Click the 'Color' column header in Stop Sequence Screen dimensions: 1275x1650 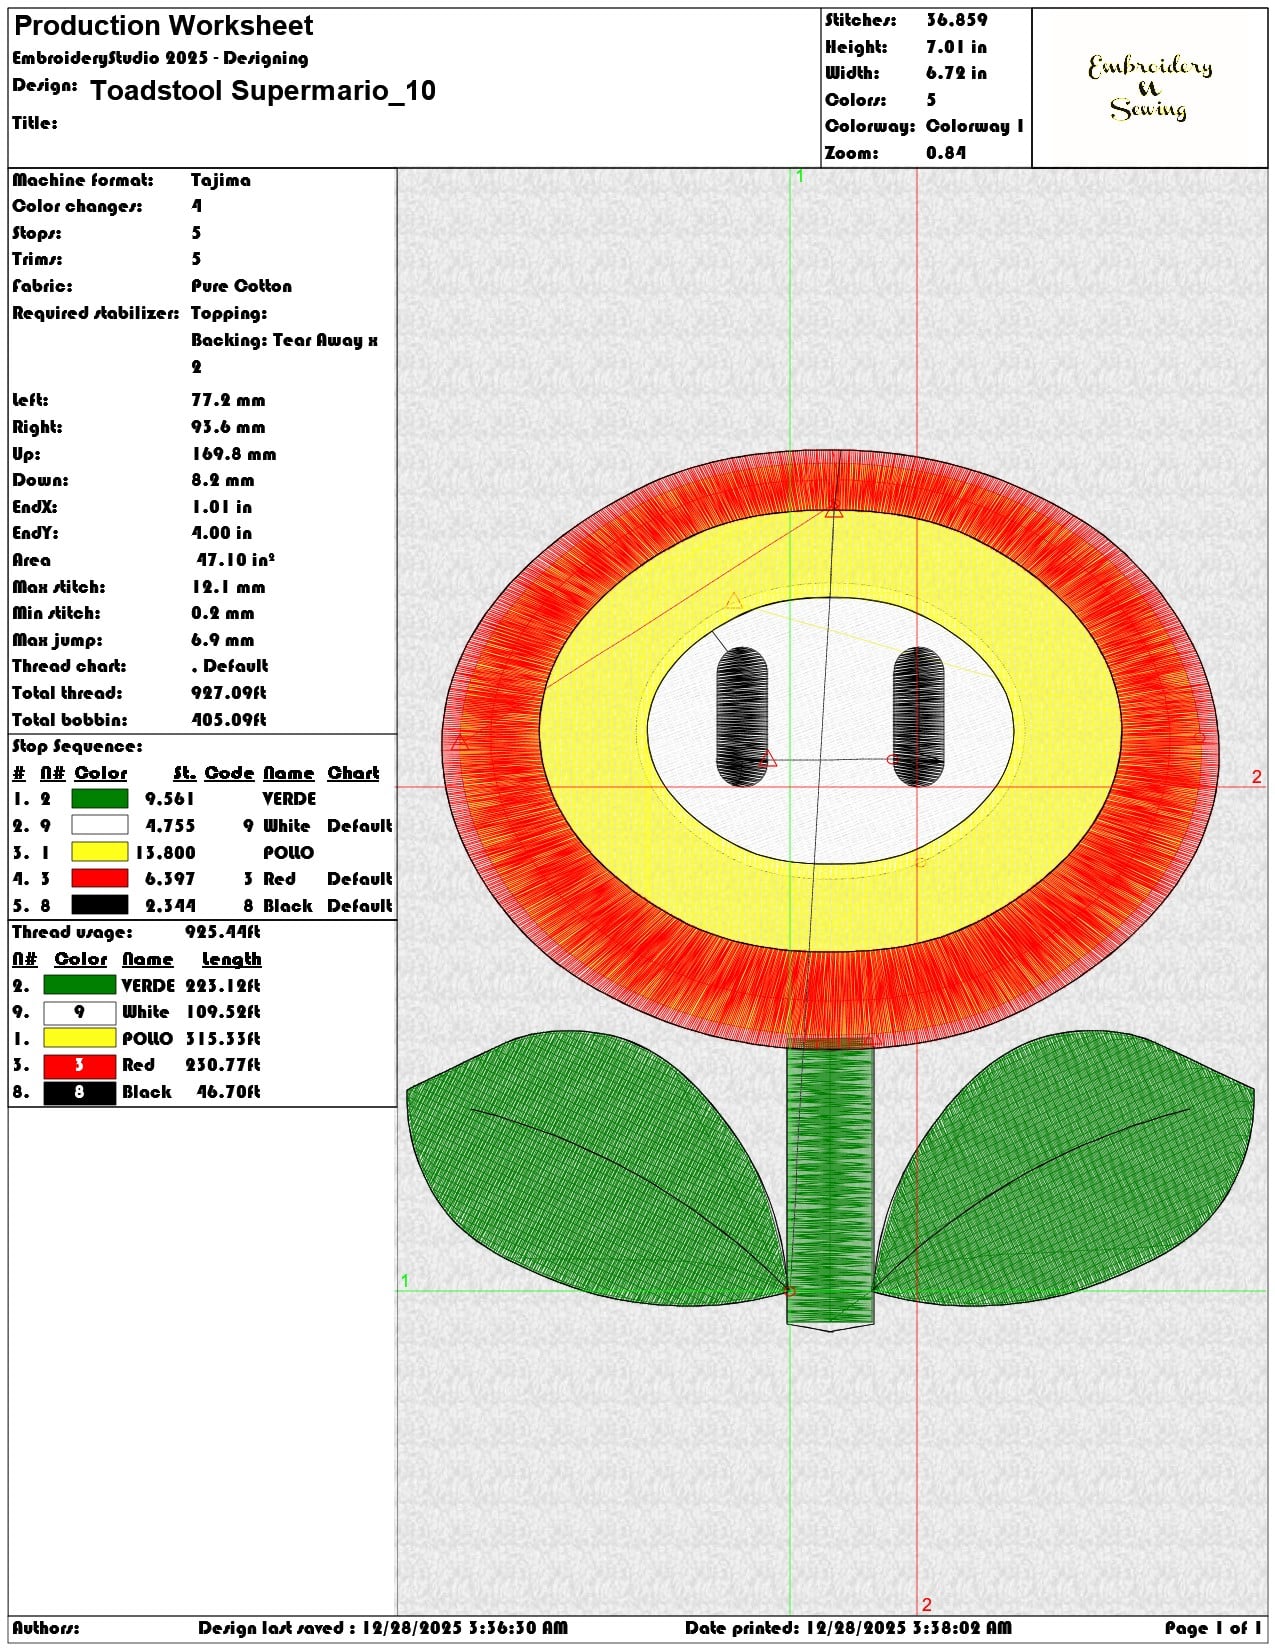pos(101,773)
